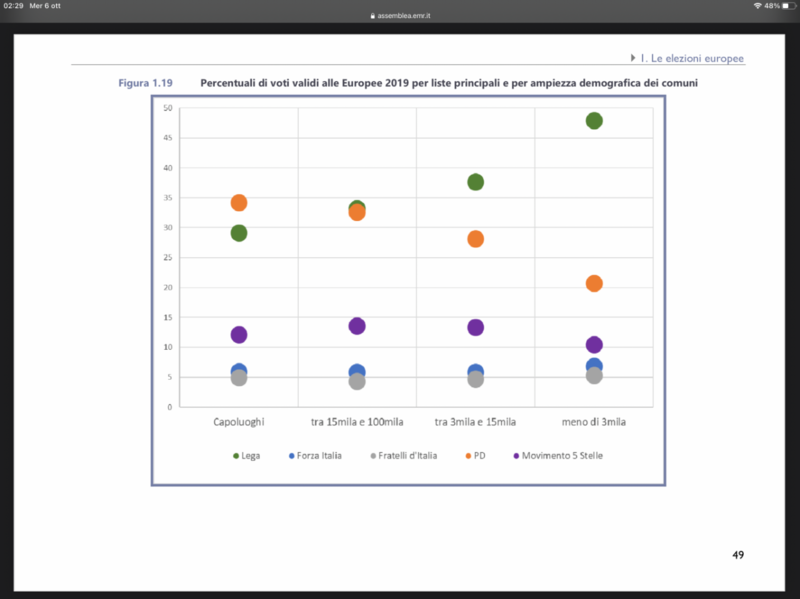Screen dimensions: 800x599
Task: Tap the assemblea.emr.it address bar
Action: pyautogui.click(x=400, y=16)
